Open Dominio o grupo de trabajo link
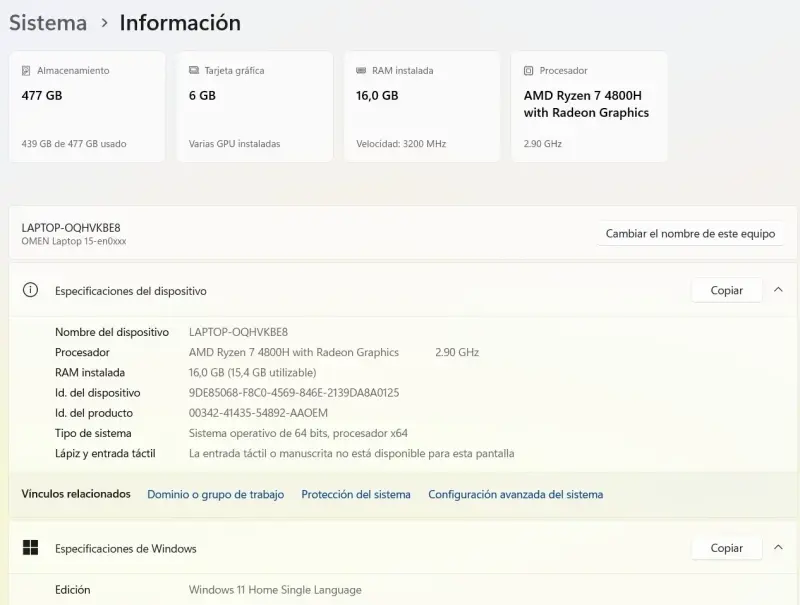 coord(215,494)
